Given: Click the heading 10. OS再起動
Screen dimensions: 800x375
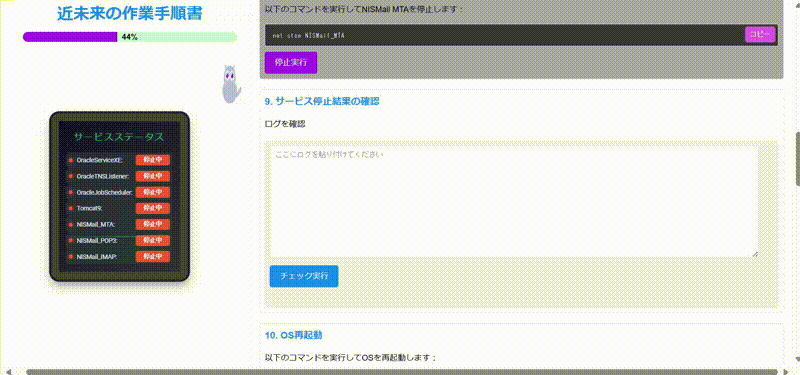Looking at the screenshot, I should (x=293, y=335).
